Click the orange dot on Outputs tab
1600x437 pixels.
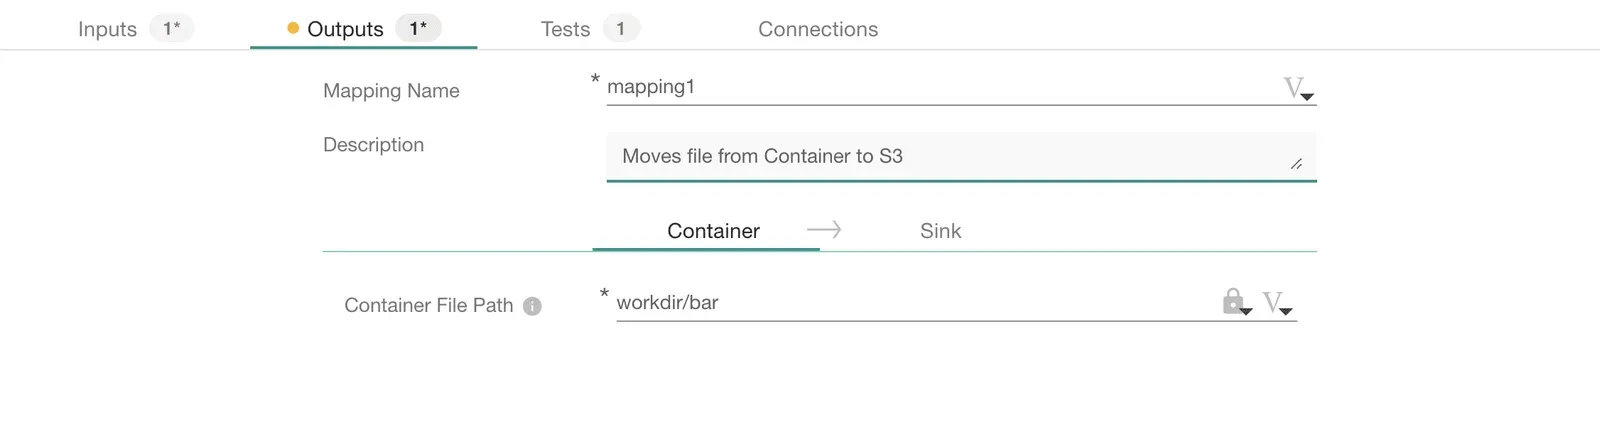pyautogui.click(x=293, y=28)
